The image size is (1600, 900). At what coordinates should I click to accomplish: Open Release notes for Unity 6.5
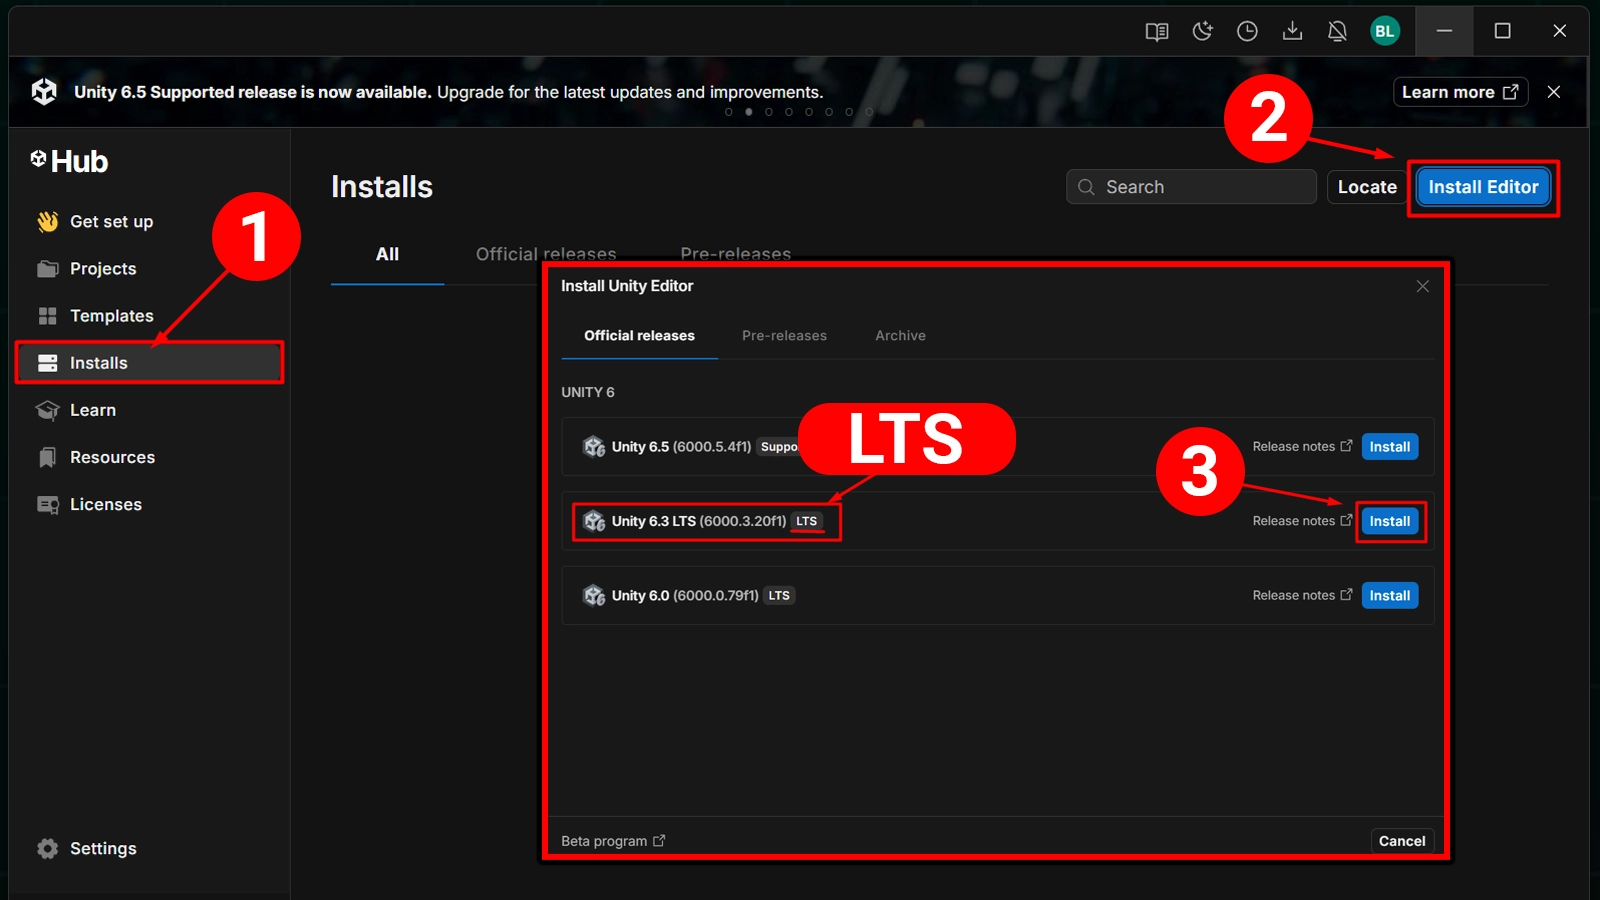[1302, 447]
